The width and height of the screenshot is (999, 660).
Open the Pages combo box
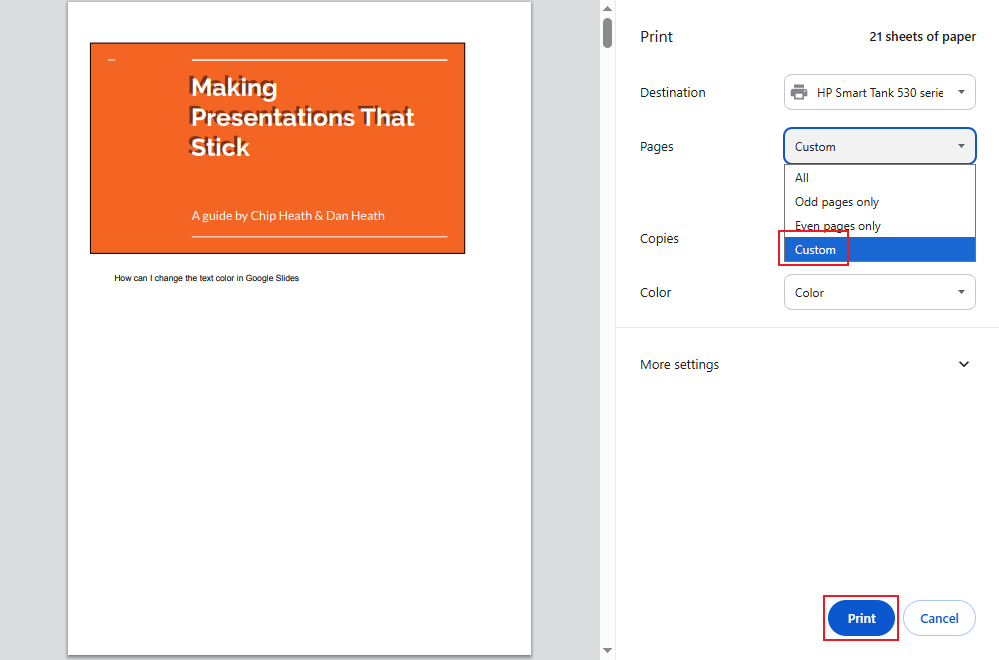(x=879, y=146)
